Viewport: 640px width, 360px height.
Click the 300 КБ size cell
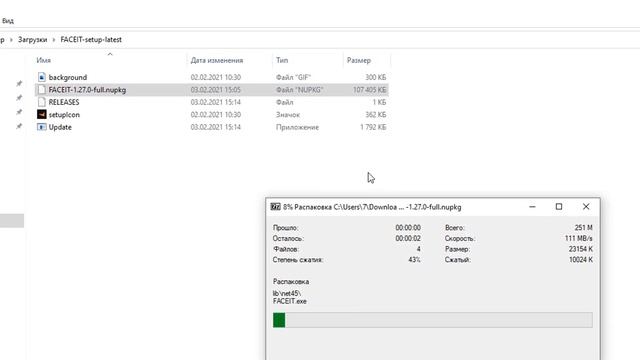point(376,77)
